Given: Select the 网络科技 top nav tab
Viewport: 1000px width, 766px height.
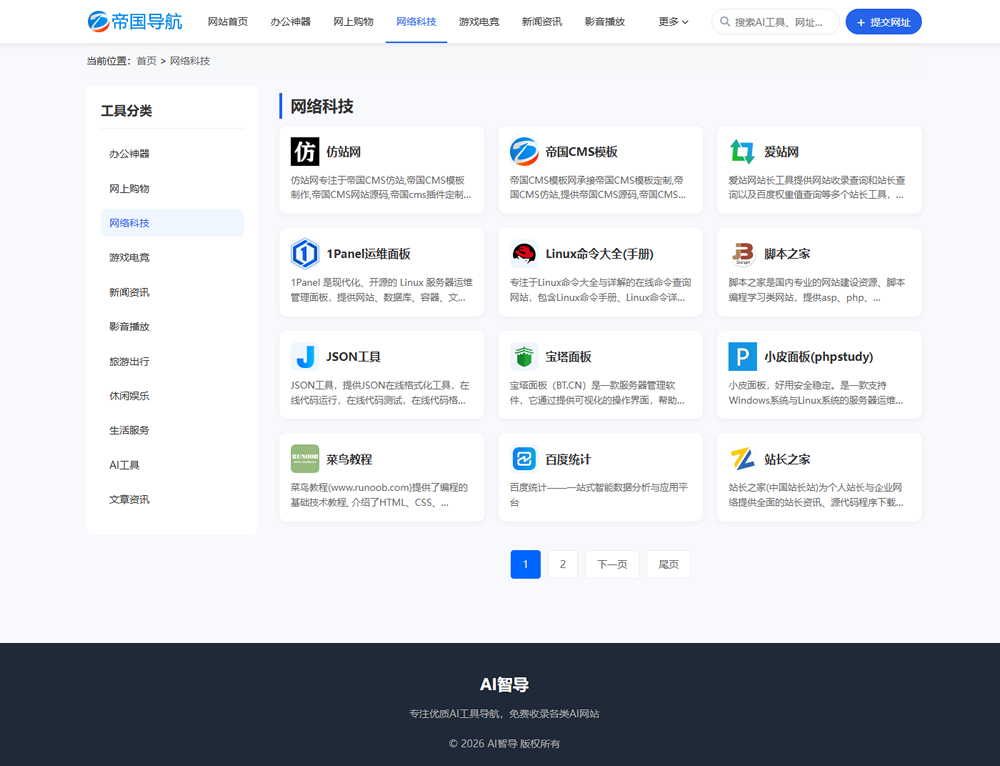Looking at the screenshot, I should coord(416,22).
